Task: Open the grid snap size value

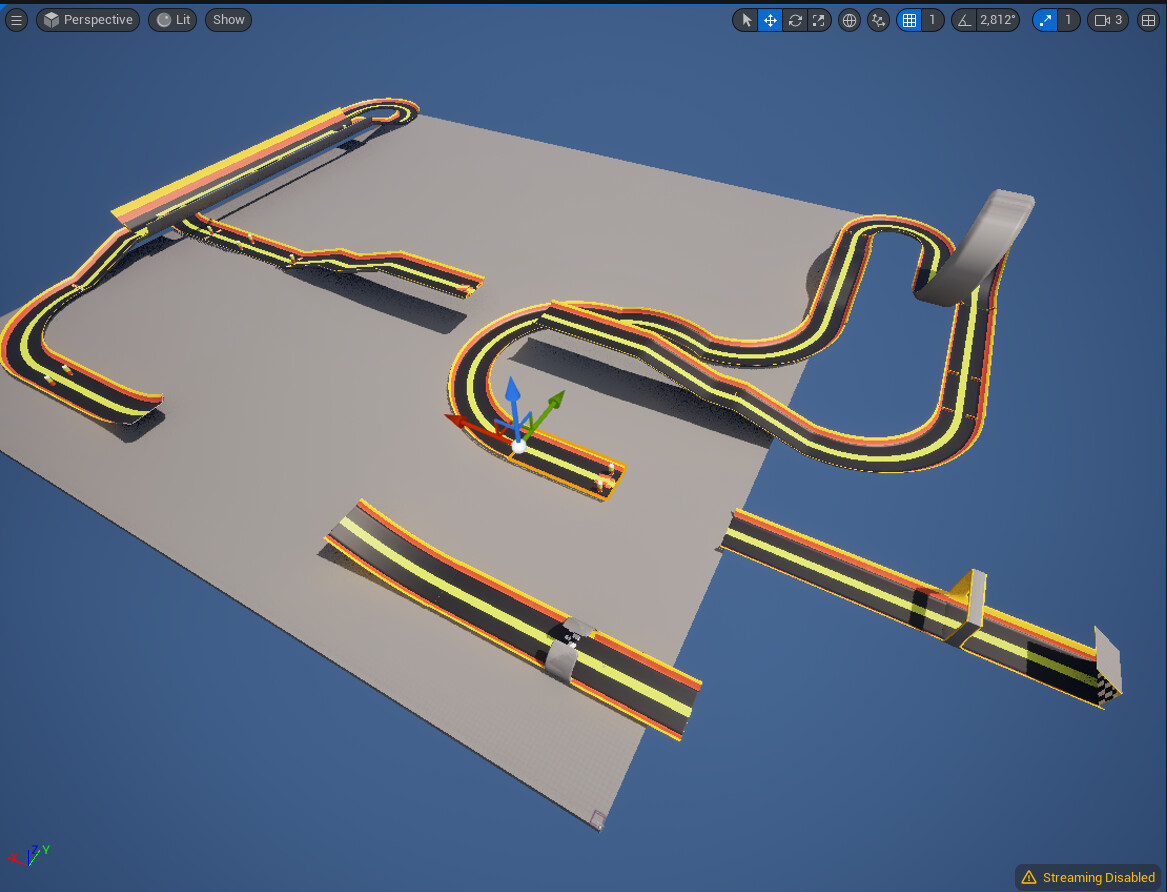Action: tap(932, 20)
